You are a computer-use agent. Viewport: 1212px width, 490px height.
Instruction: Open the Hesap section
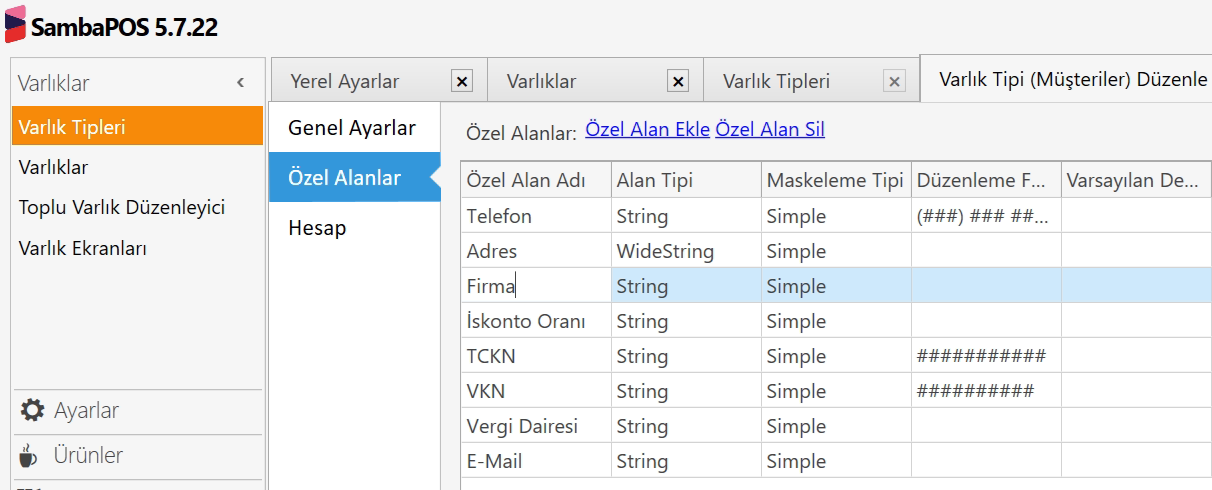click(x=317, y=228)
